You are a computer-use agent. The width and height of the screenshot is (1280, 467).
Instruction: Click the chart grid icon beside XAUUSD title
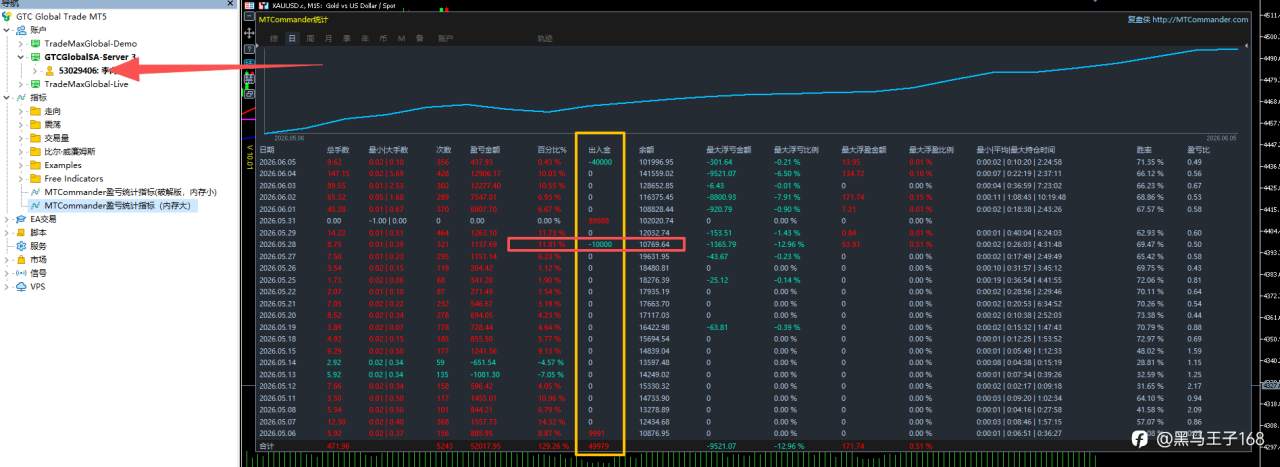click(x=251, y=5)
